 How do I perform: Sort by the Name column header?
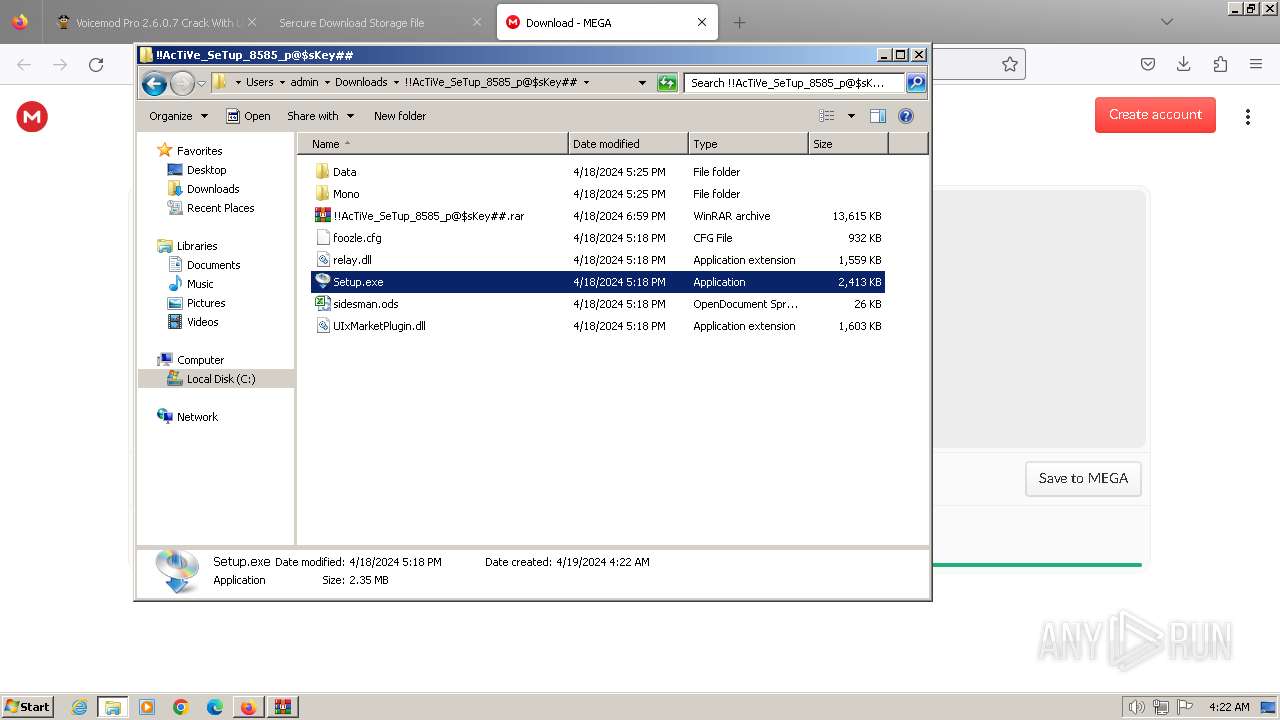pos(433,144)
